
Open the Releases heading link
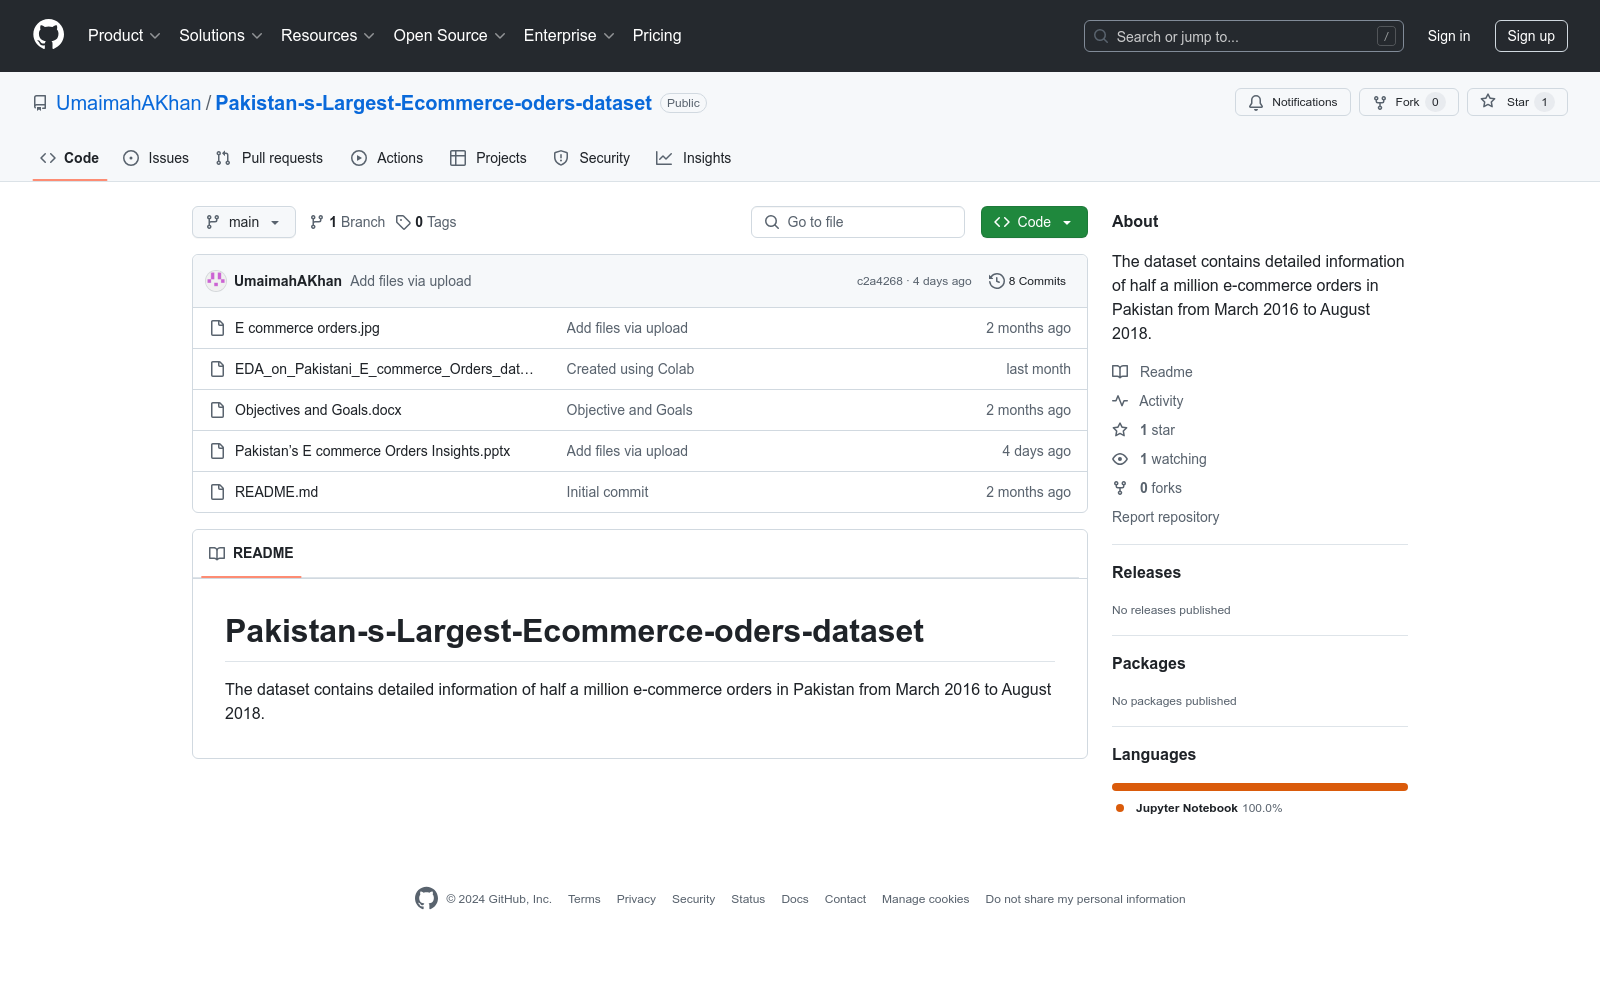click(1146, 572)
